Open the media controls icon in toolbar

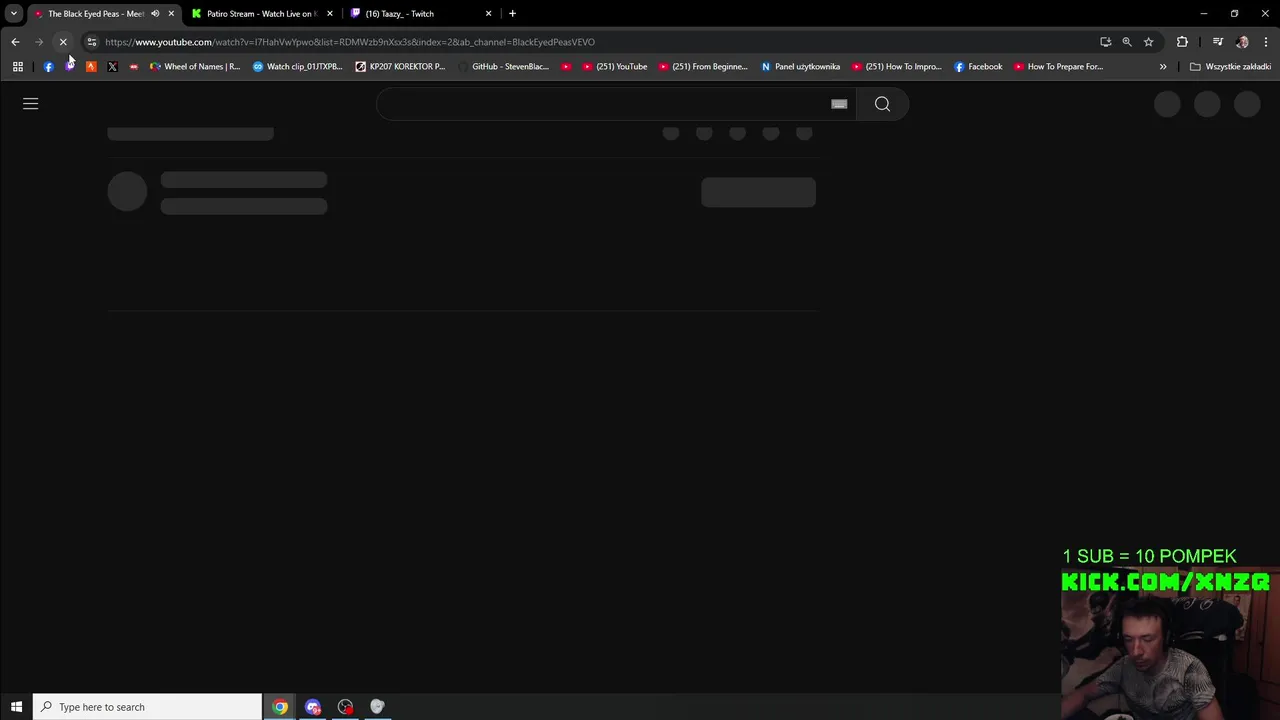pyautogui.click(x=1217, y=42)
